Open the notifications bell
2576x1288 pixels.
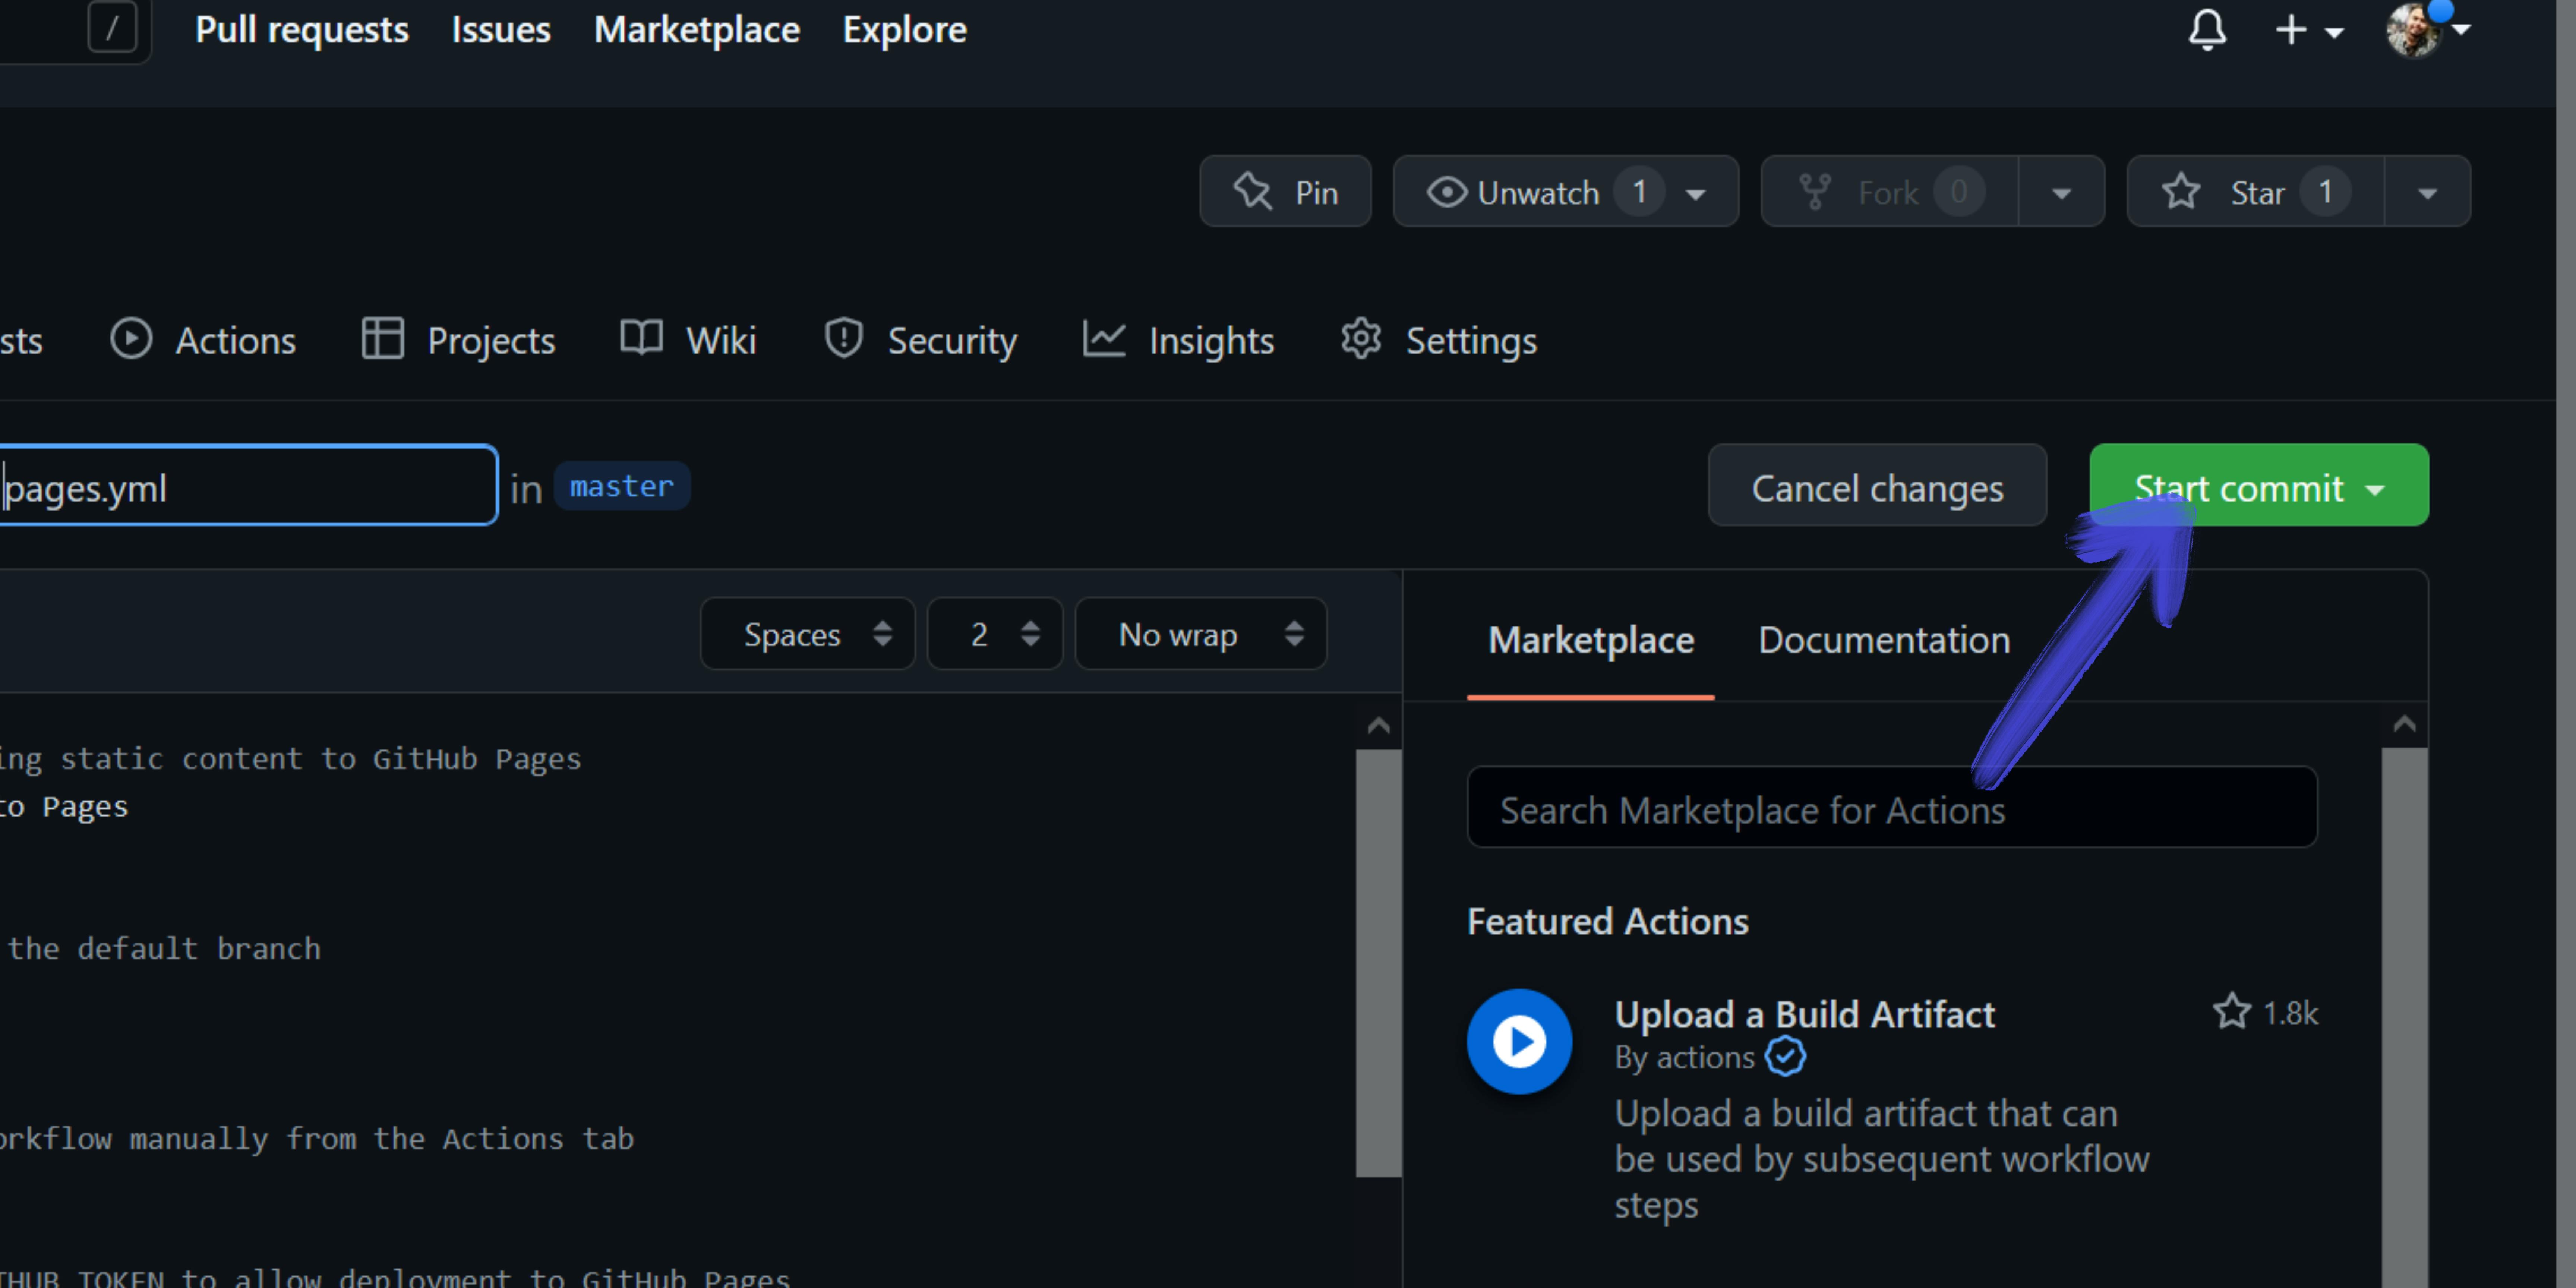2207,30
